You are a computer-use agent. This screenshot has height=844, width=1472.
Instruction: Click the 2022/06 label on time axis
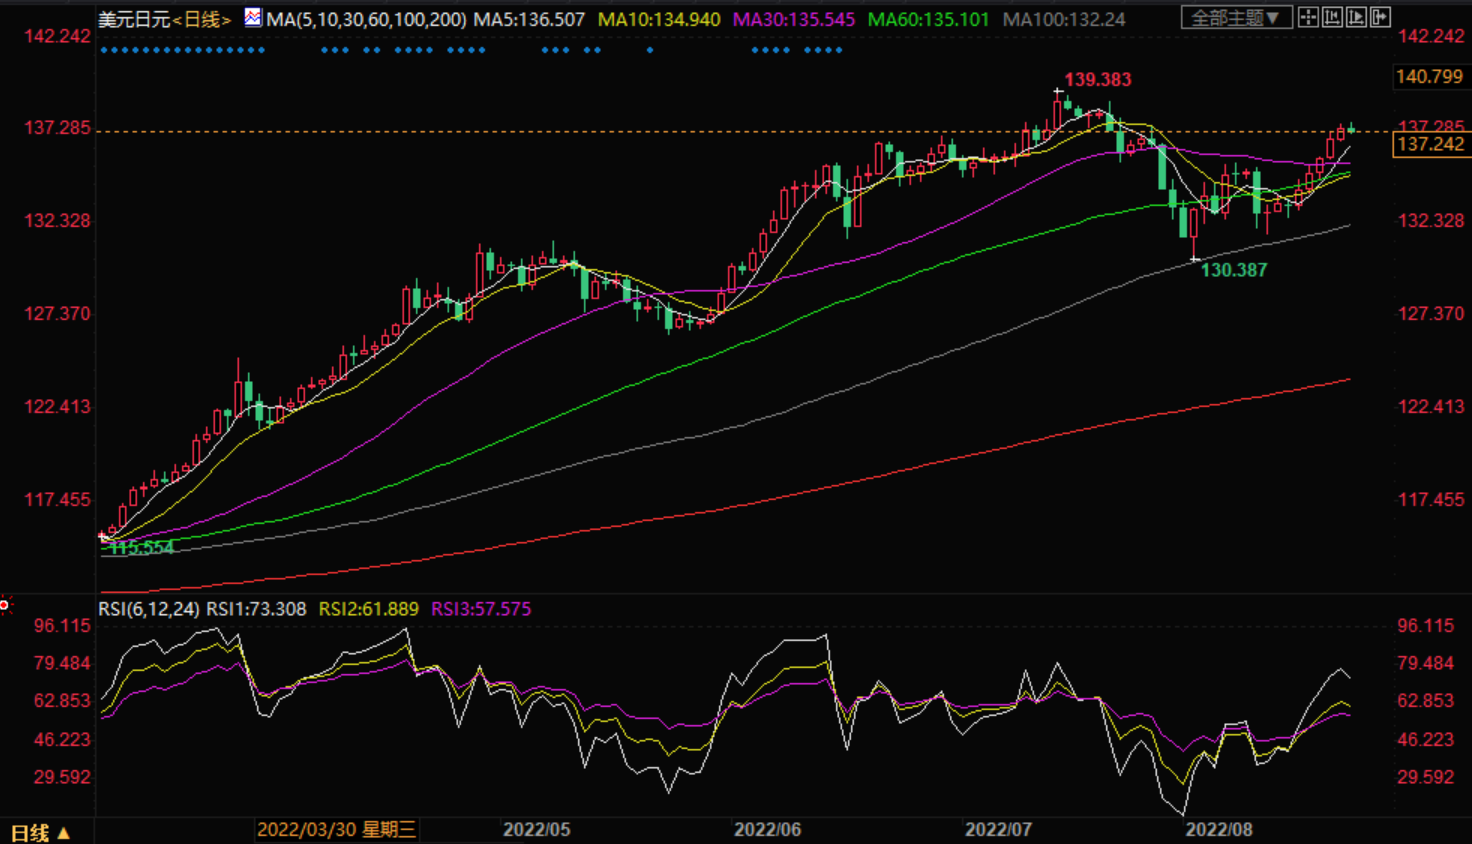click(767, 829)
